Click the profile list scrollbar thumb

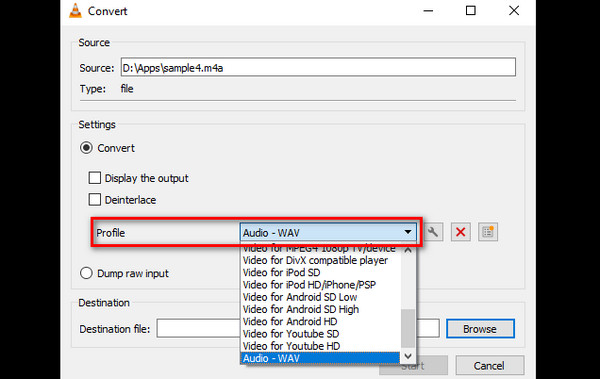[x=408, y=328]
